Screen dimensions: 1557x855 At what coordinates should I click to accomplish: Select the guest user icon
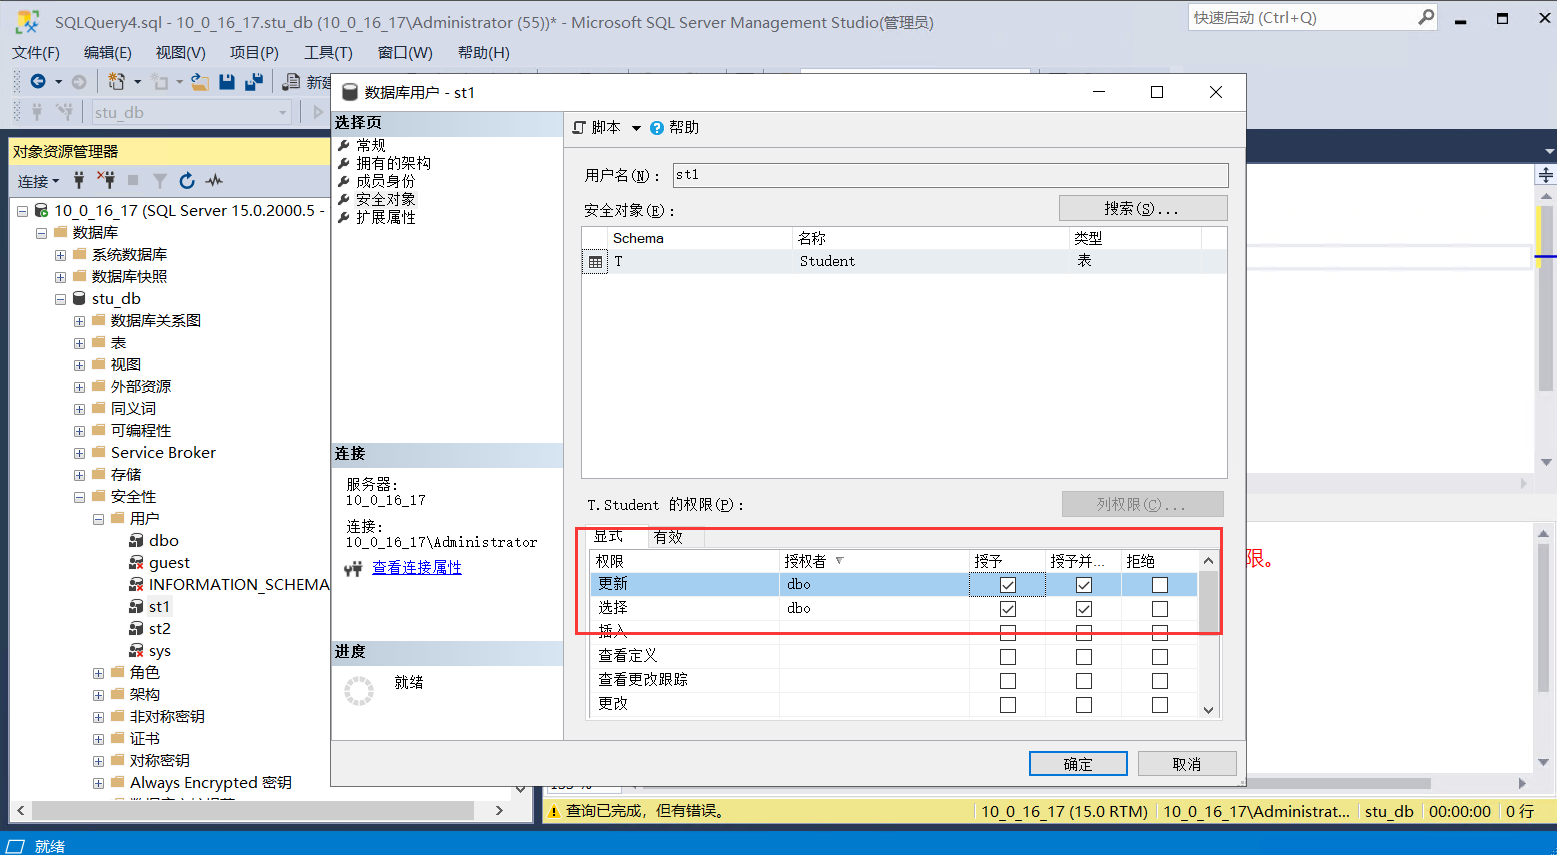tap(136, 562)
